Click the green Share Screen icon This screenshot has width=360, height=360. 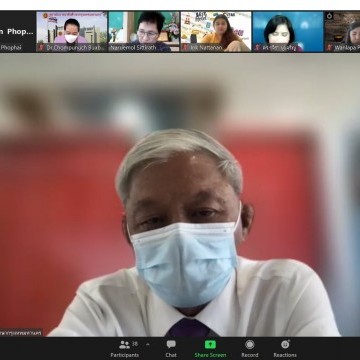click(210, 345)
